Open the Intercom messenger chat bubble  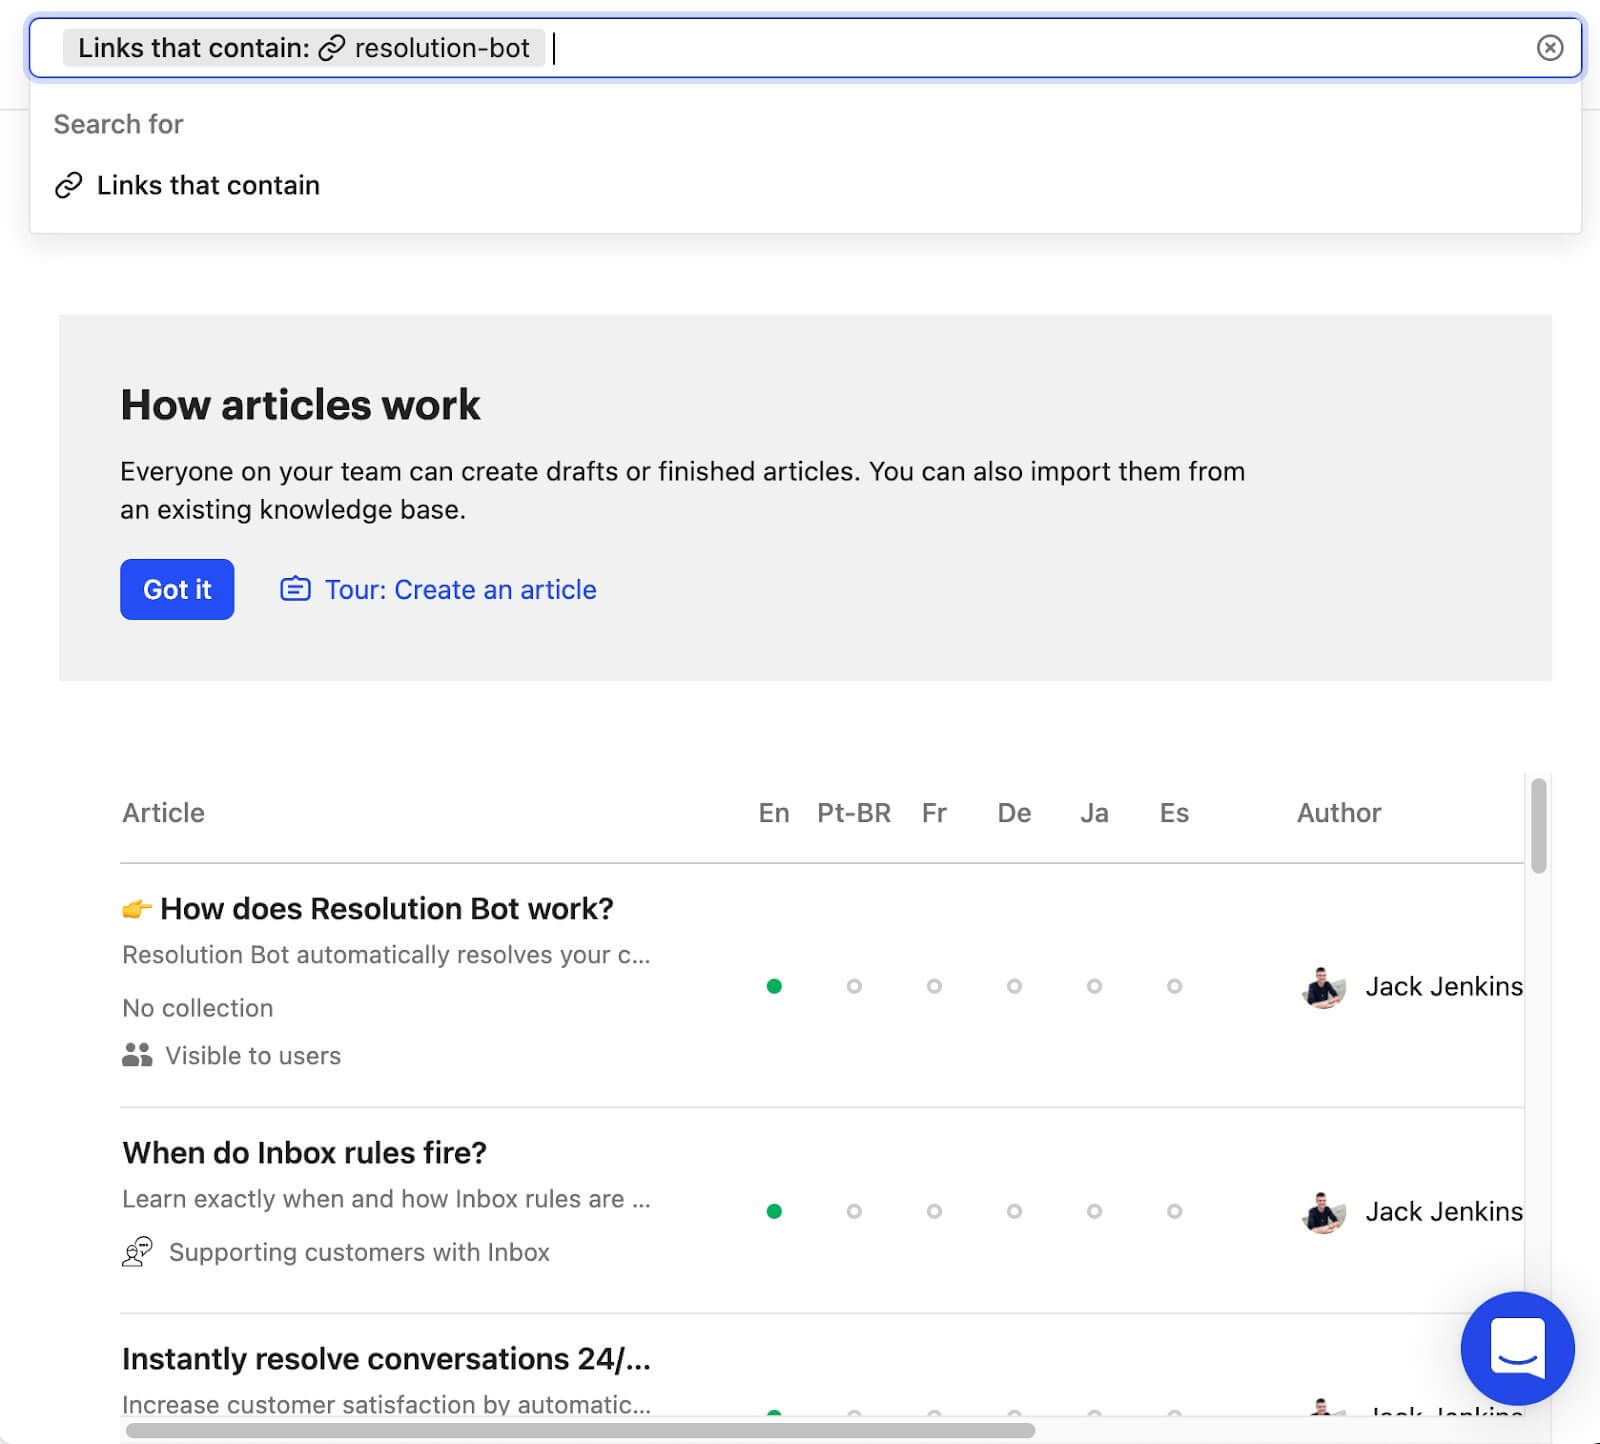pos(1517,1348)
